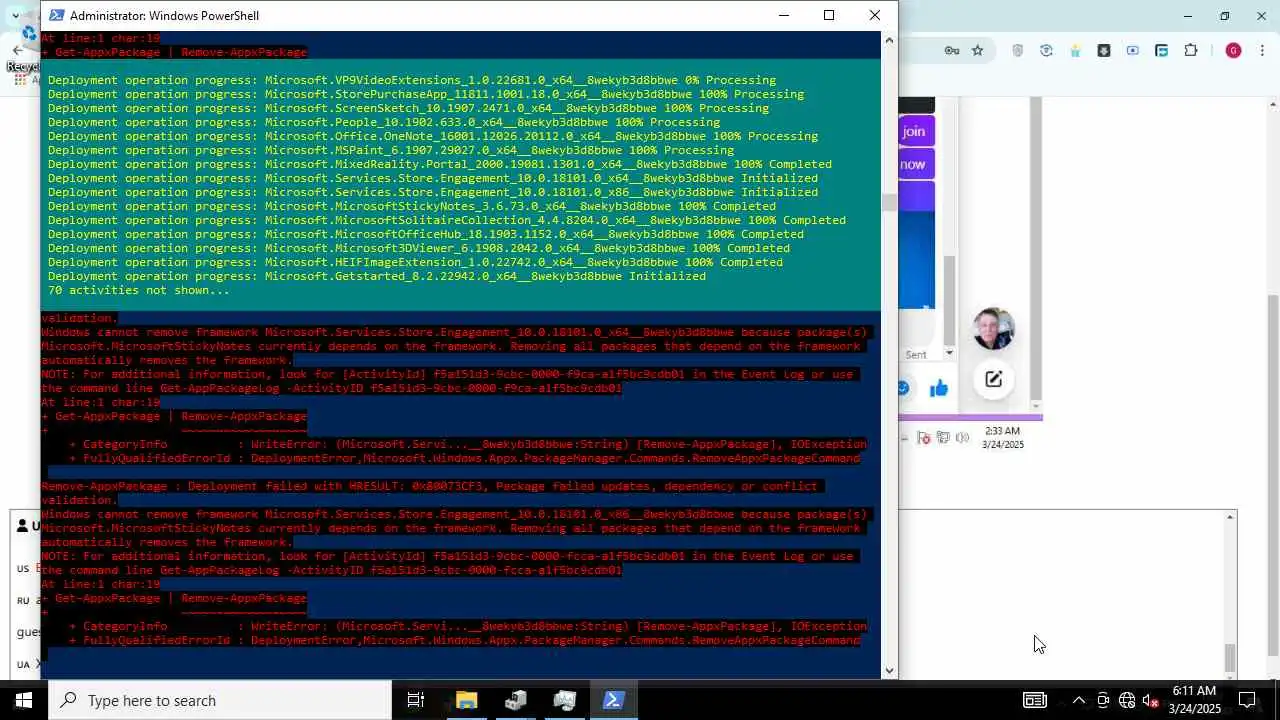Click the scroll-up arrow in PowerShell window
This screenshot has height=720, width=1280.
point(889,40)
